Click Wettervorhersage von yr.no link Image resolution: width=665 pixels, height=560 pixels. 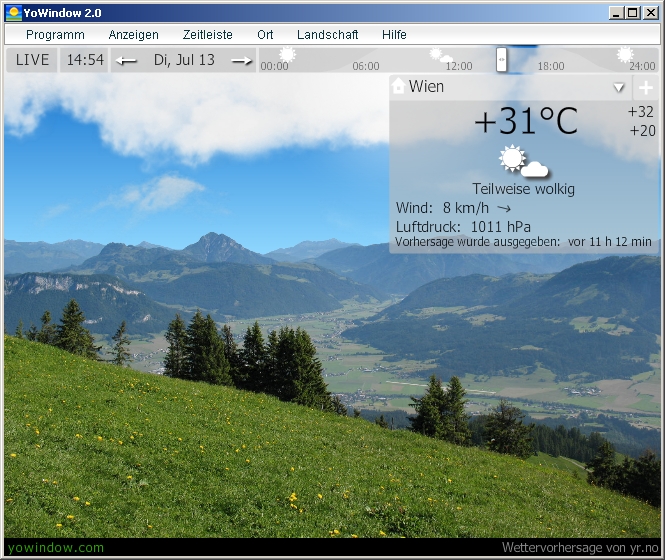[x=580, y=548]
